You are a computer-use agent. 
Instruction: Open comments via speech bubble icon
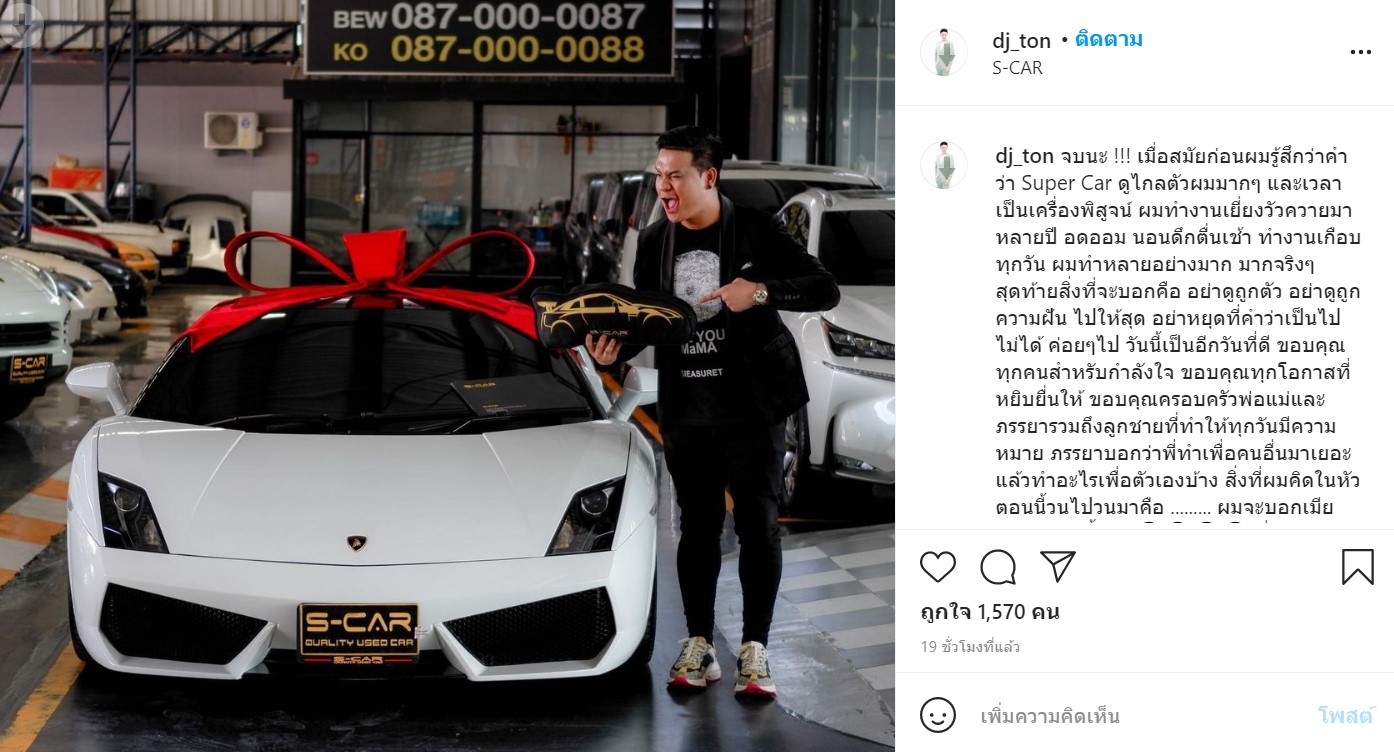[998, 567]
